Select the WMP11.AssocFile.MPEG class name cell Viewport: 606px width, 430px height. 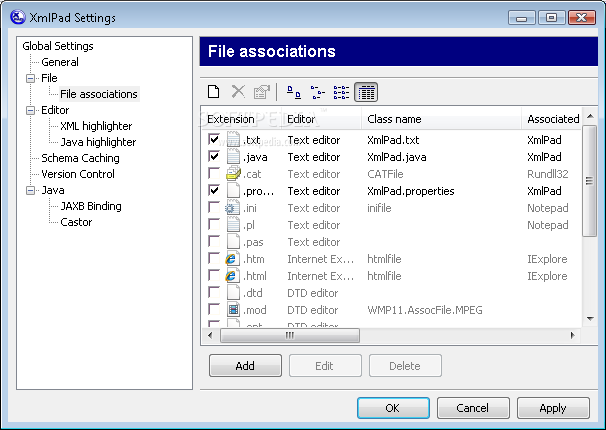(425, 310)
